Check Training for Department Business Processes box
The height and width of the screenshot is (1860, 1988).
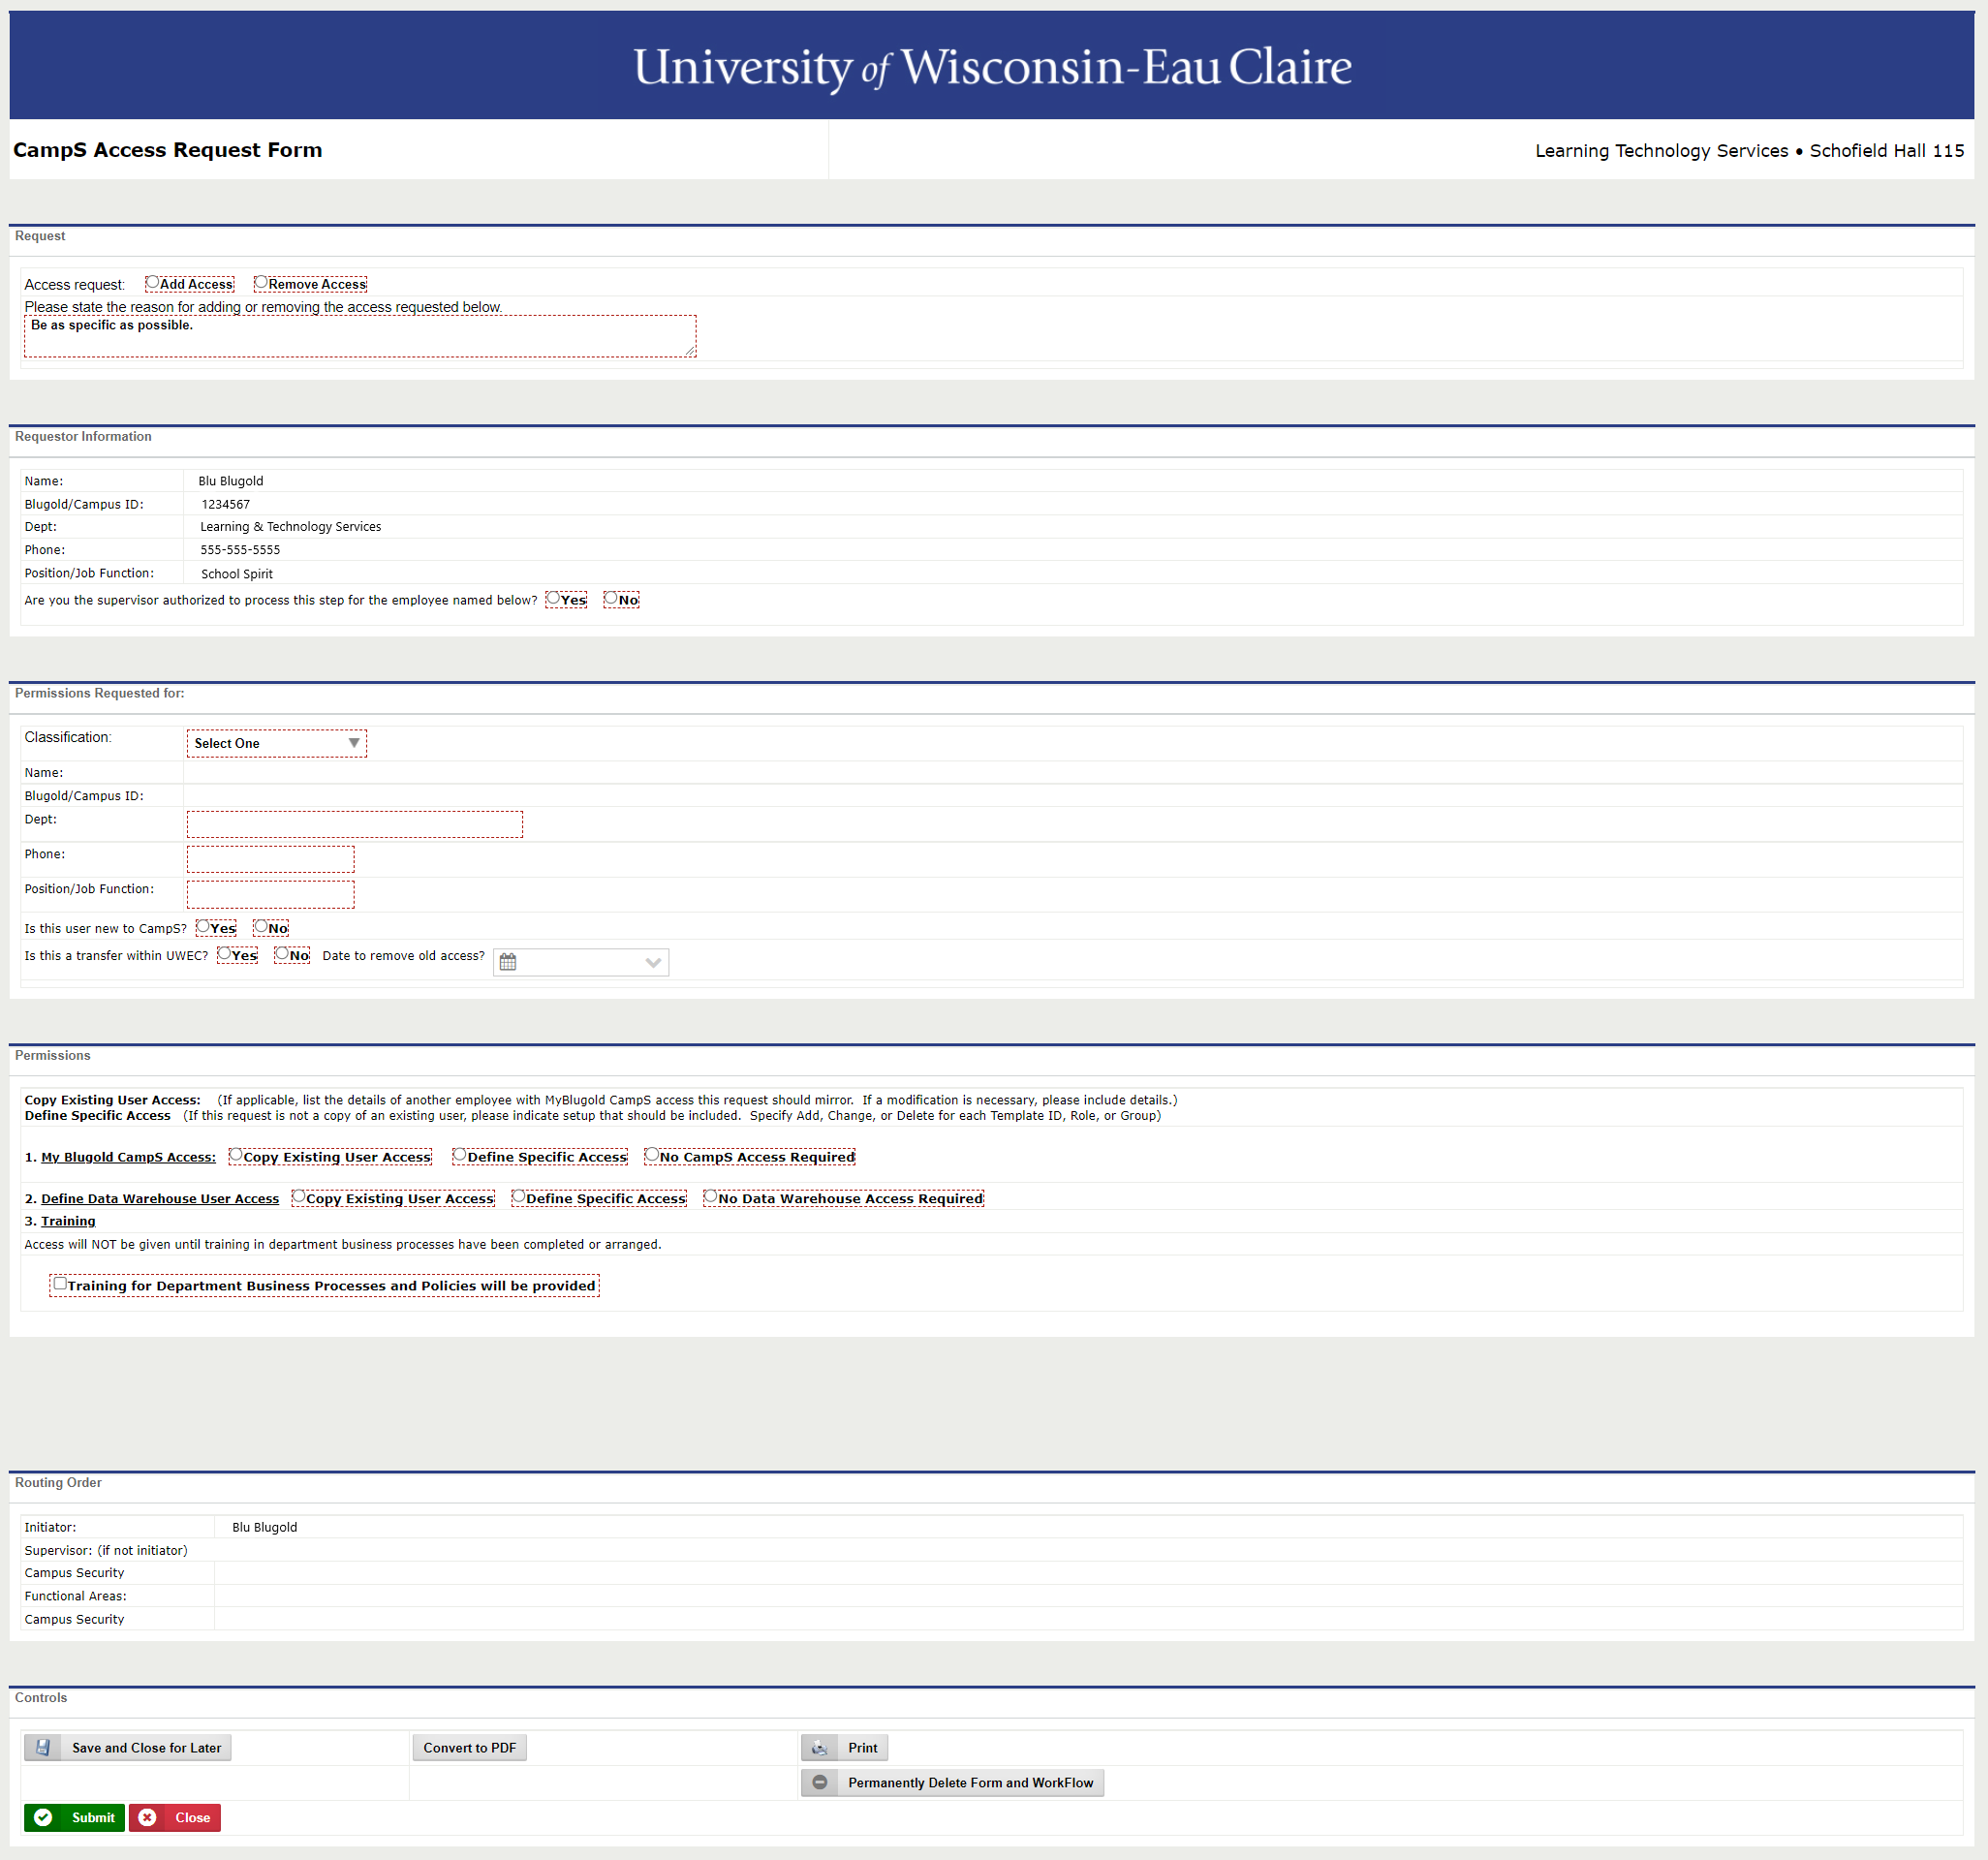tap(60, 1284)
